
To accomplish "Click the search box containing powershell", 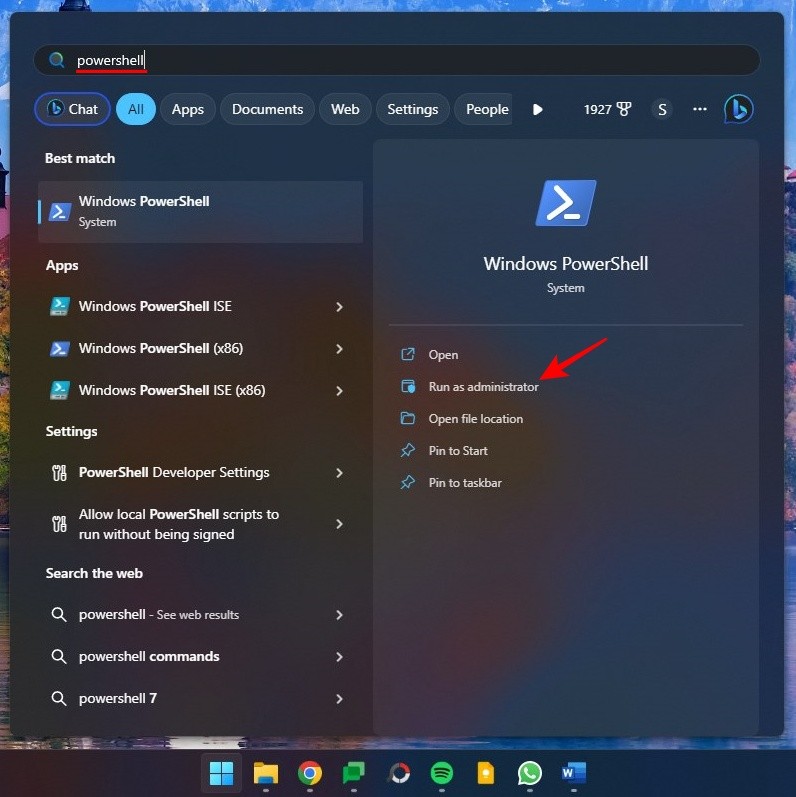I will [x=400, y=61].
